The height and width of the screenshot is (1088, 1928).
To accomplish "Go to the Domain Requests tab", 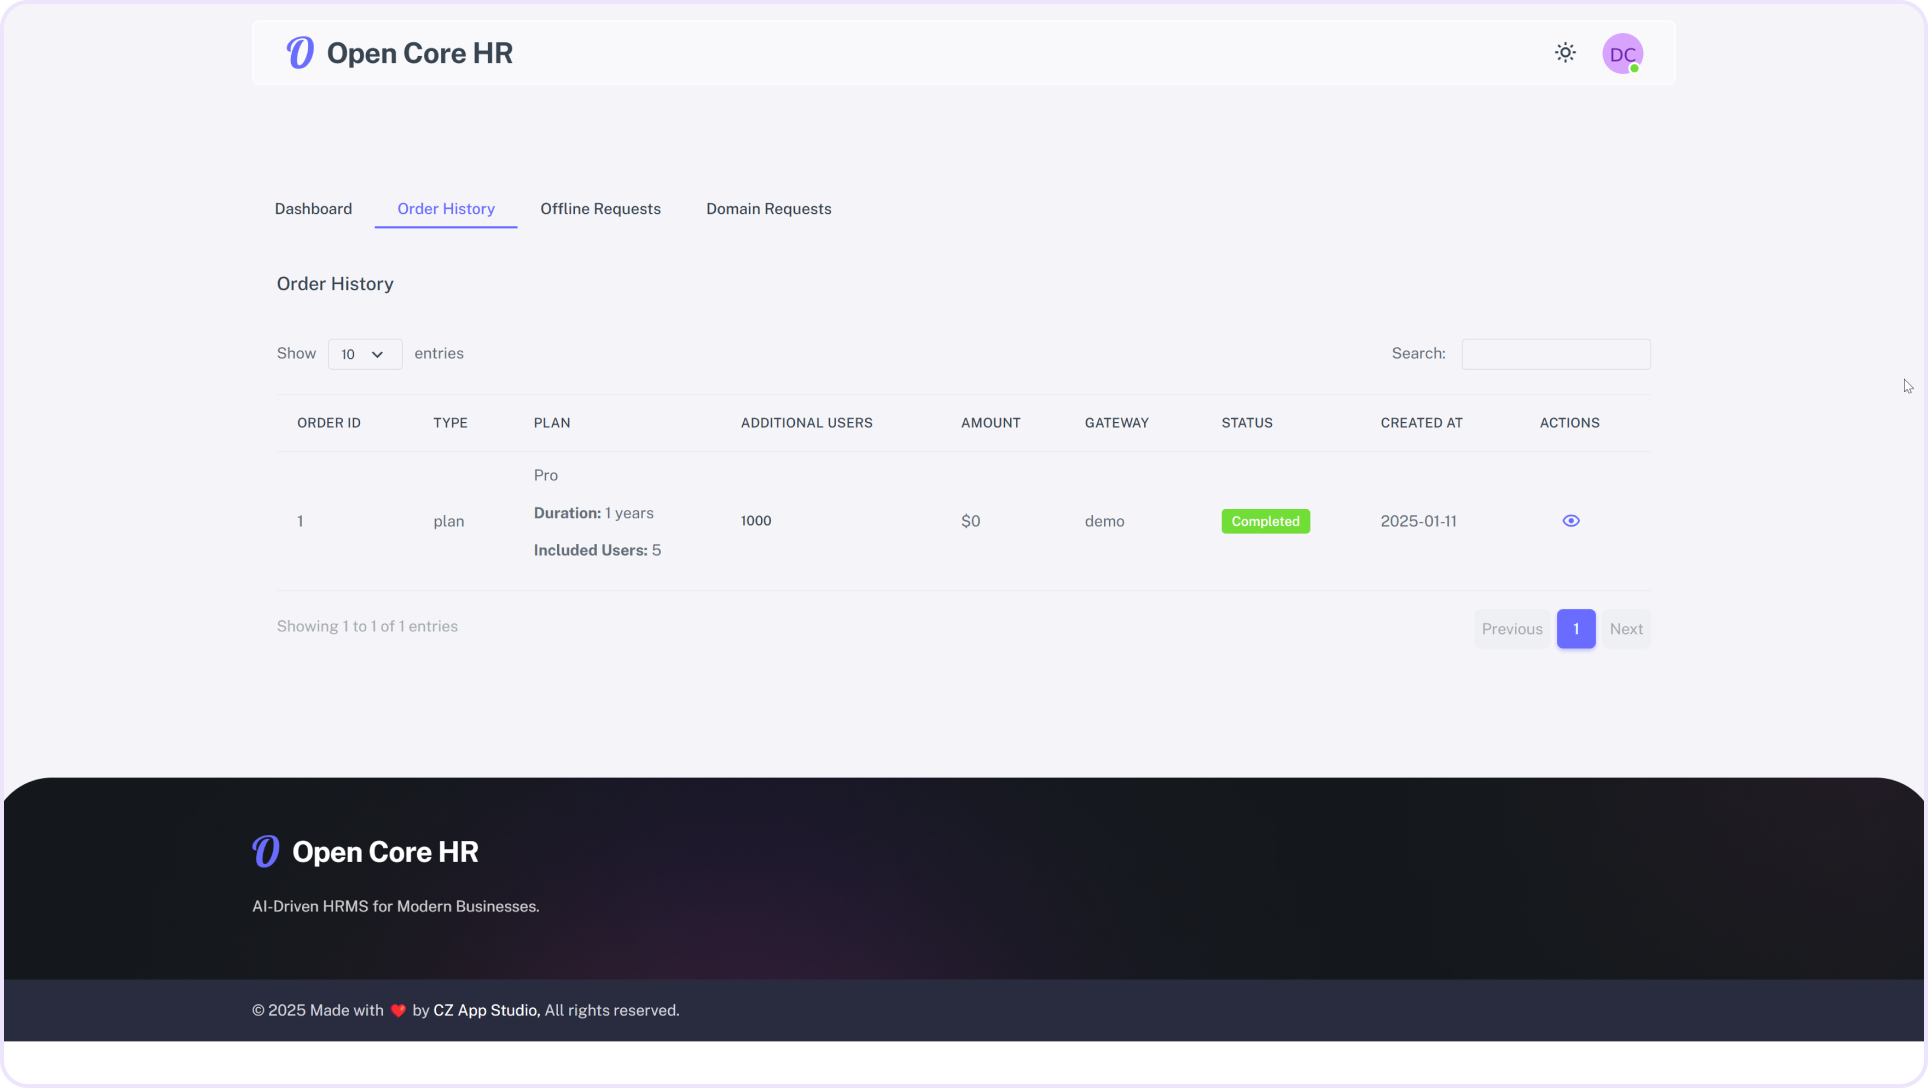I will [x=768, y=209].
